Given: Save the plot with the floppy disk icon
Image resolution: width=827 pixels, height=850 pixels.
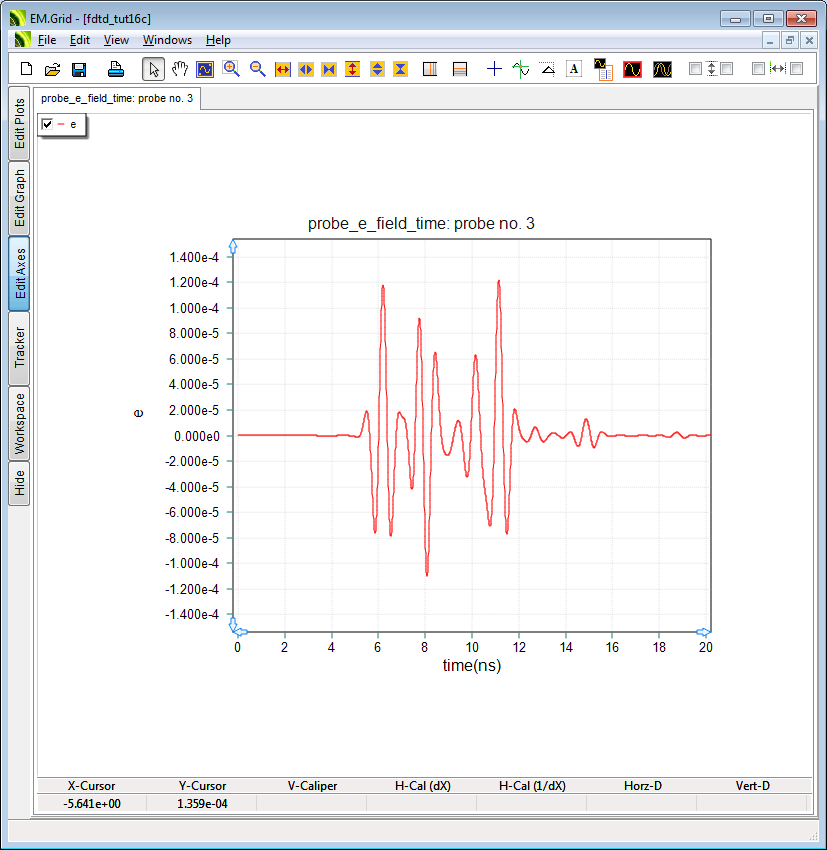Looking at the screenshot, I should click(79, 69).
